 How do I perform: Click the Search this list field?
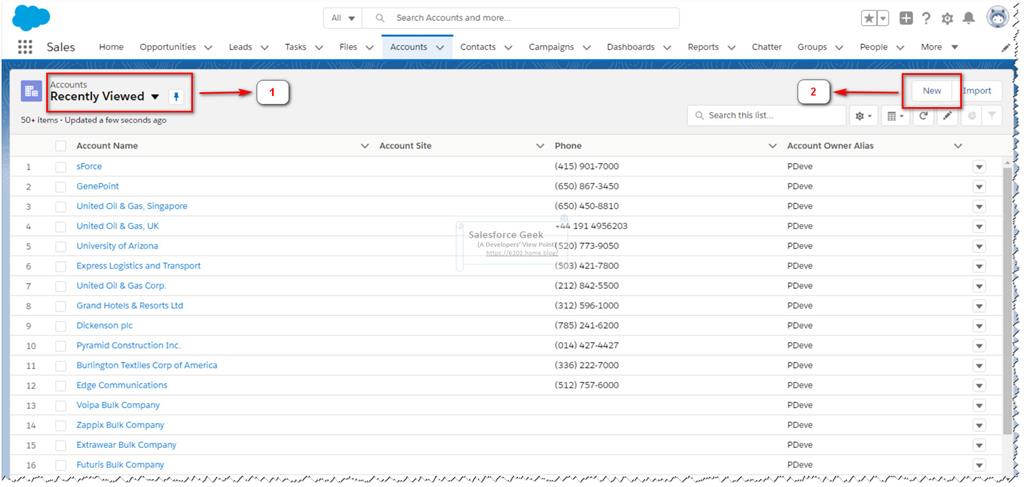(766, 116)
